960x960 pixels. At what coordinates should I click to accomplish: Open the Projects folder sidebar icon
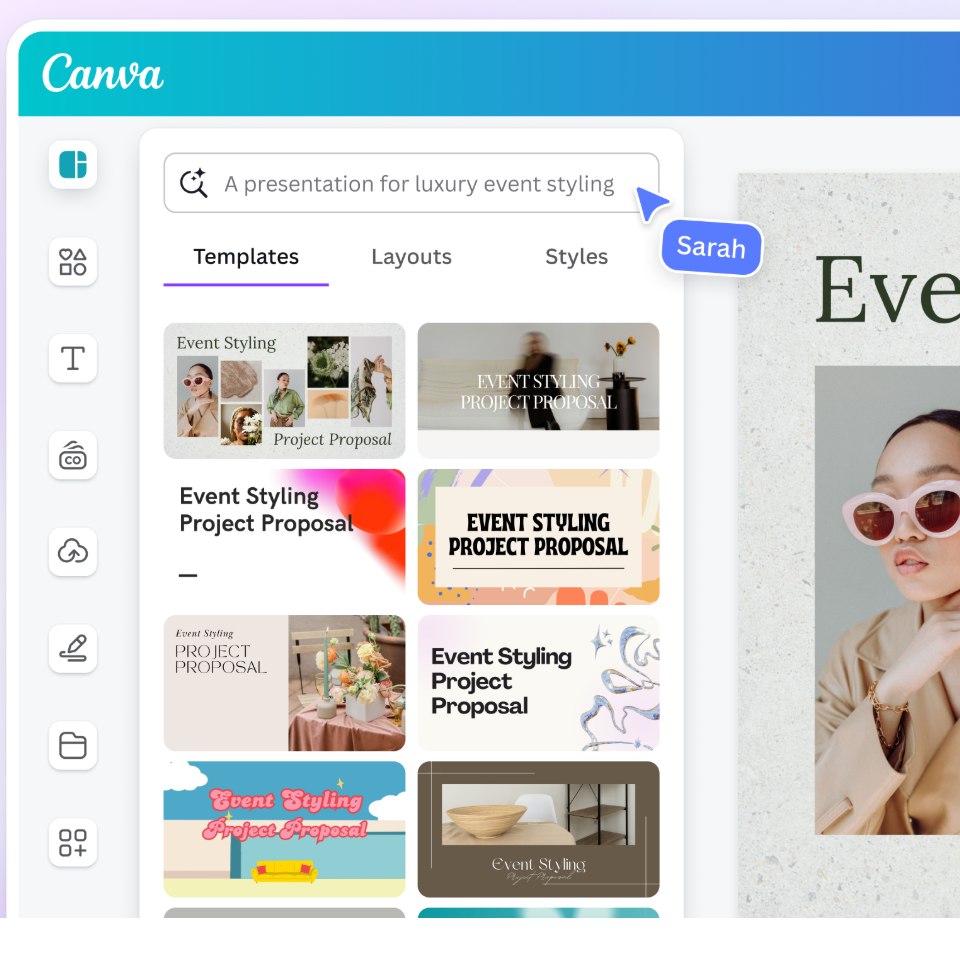coord(73,745)
